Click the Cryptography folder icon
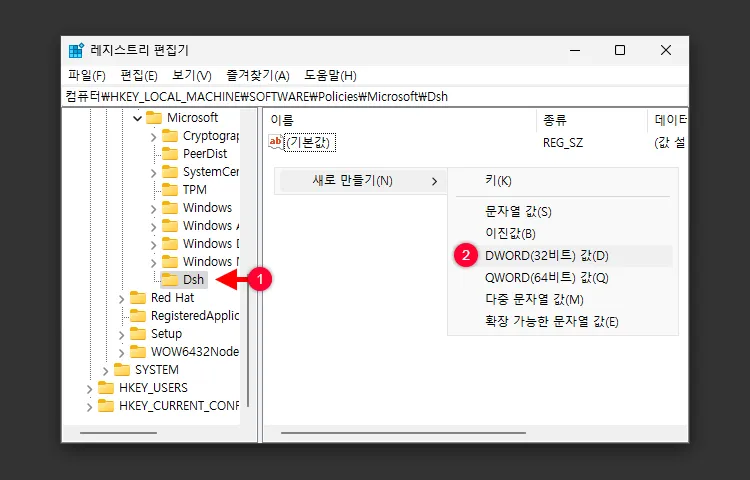Screen dimensions: 750x480 170,136
